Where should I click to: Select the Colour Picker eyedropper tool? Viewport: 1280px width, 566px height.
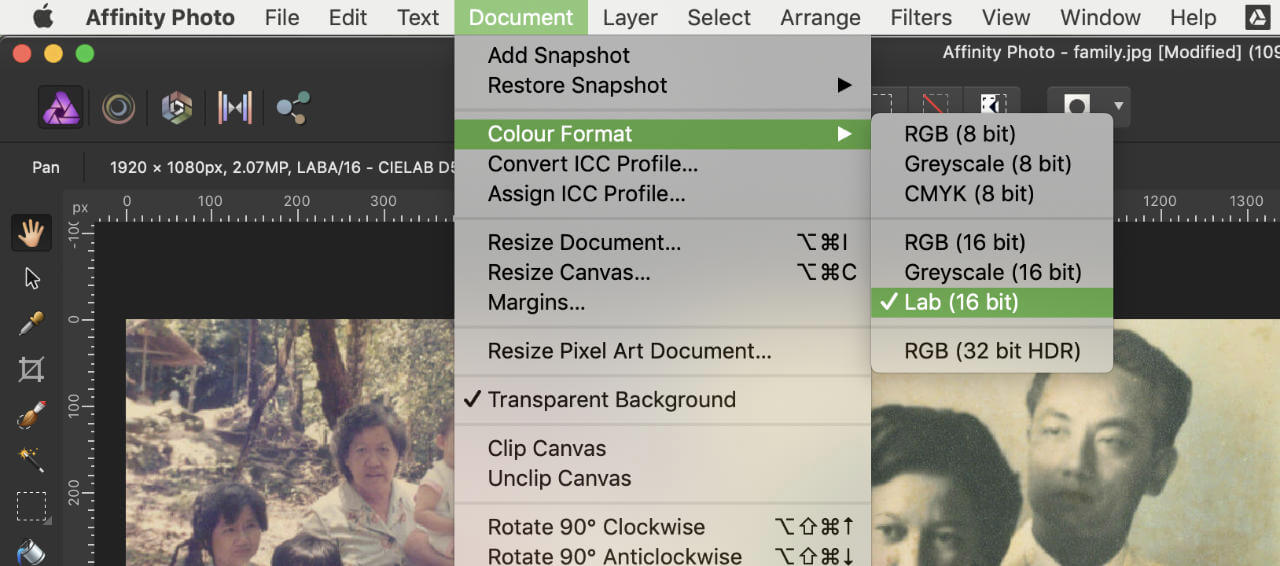(32, 324)
